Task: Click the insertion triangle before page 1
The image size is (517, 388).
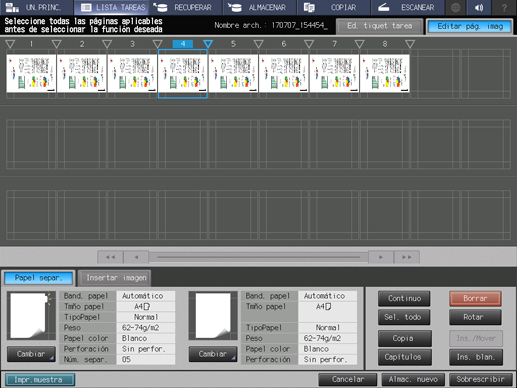Action: (x=10, y=44)
